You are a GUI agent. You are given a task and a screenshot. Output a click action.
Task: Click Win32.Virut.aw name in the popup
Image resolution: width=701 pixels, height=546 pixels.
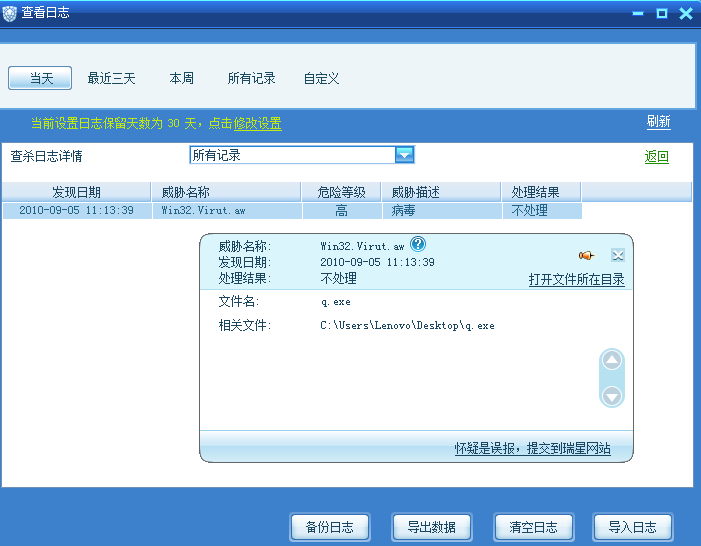362,246
